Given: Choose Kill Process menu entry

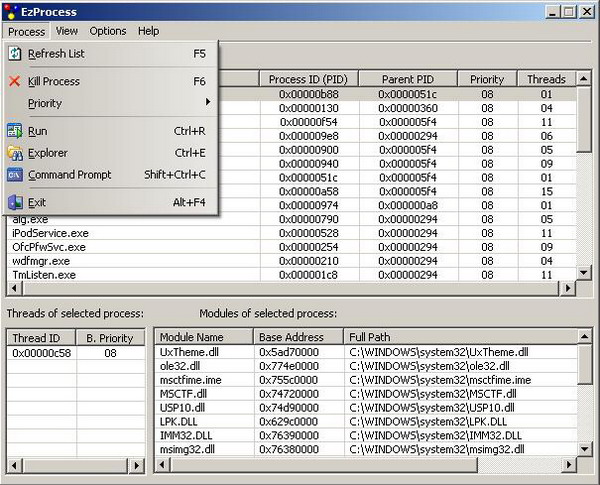Looking at the screenshot, I should click(111, 81).
